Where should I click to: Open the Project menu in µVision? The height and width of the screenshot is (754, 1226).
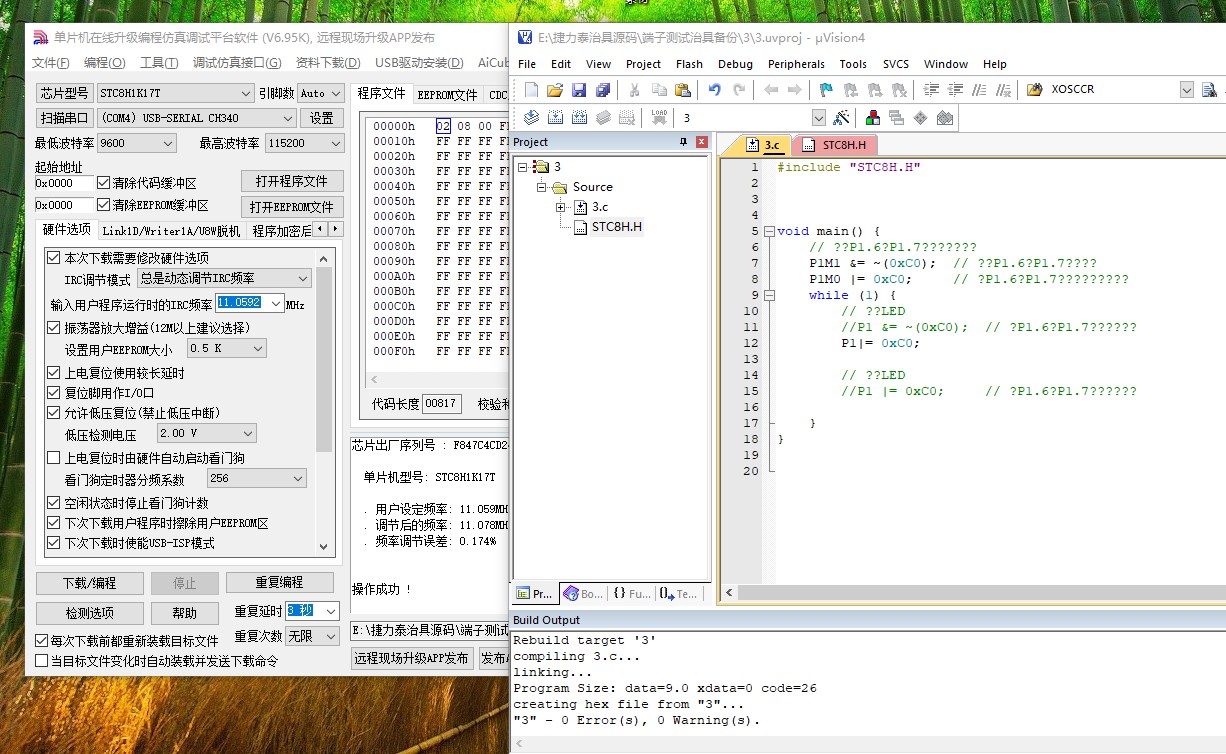click(x=643, y=64)
